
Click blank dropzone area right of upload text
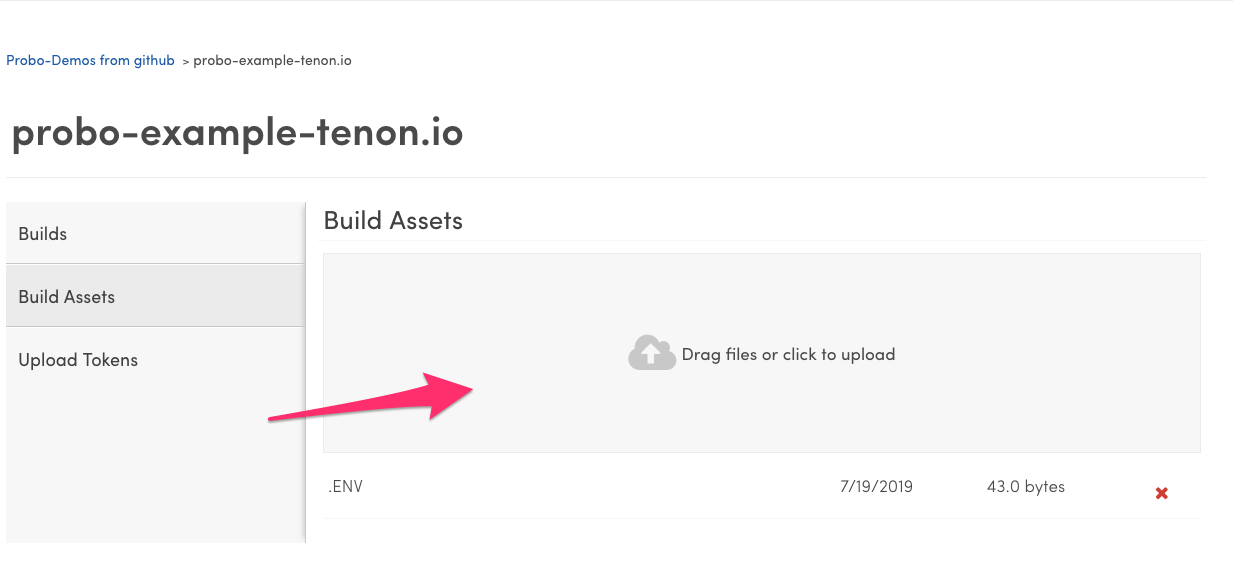[1050, 354]
